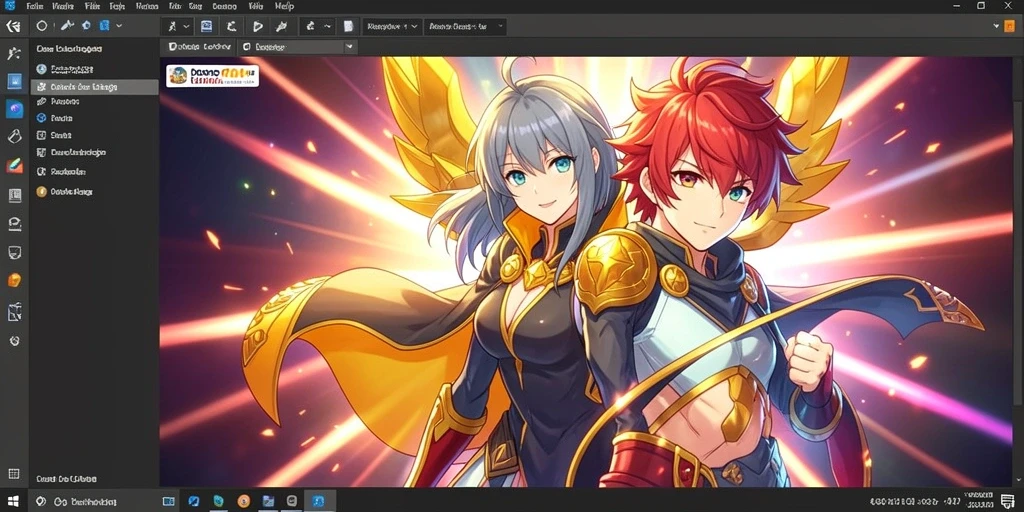Click the play triangle icon in toolbar
The width and height of the screenshot is (1024, 512).
pos(258,27)
